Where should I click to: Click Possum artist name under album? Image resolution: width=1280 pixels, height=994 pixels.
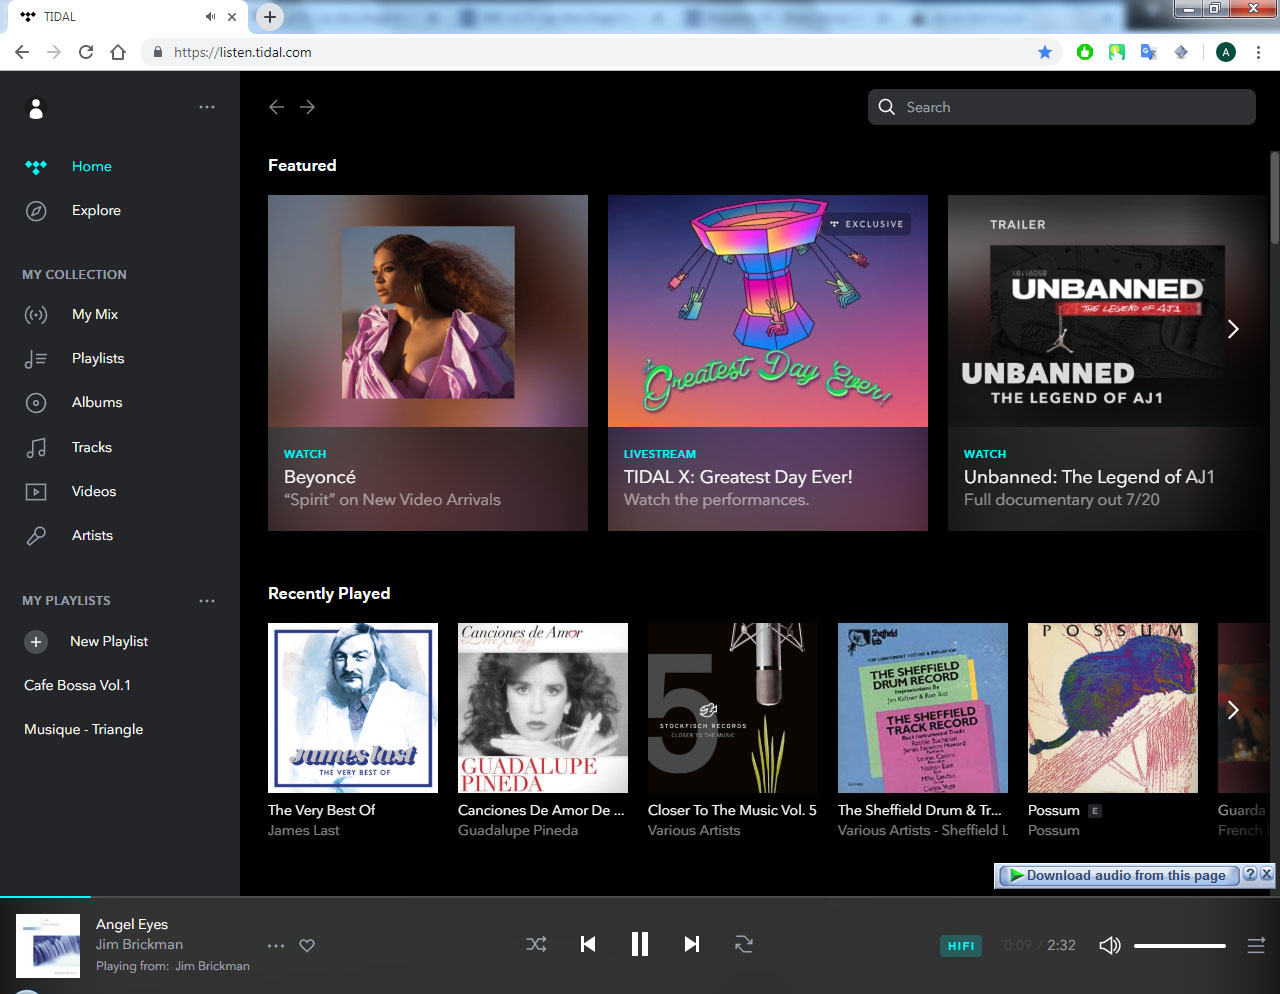click(1054, 830)
